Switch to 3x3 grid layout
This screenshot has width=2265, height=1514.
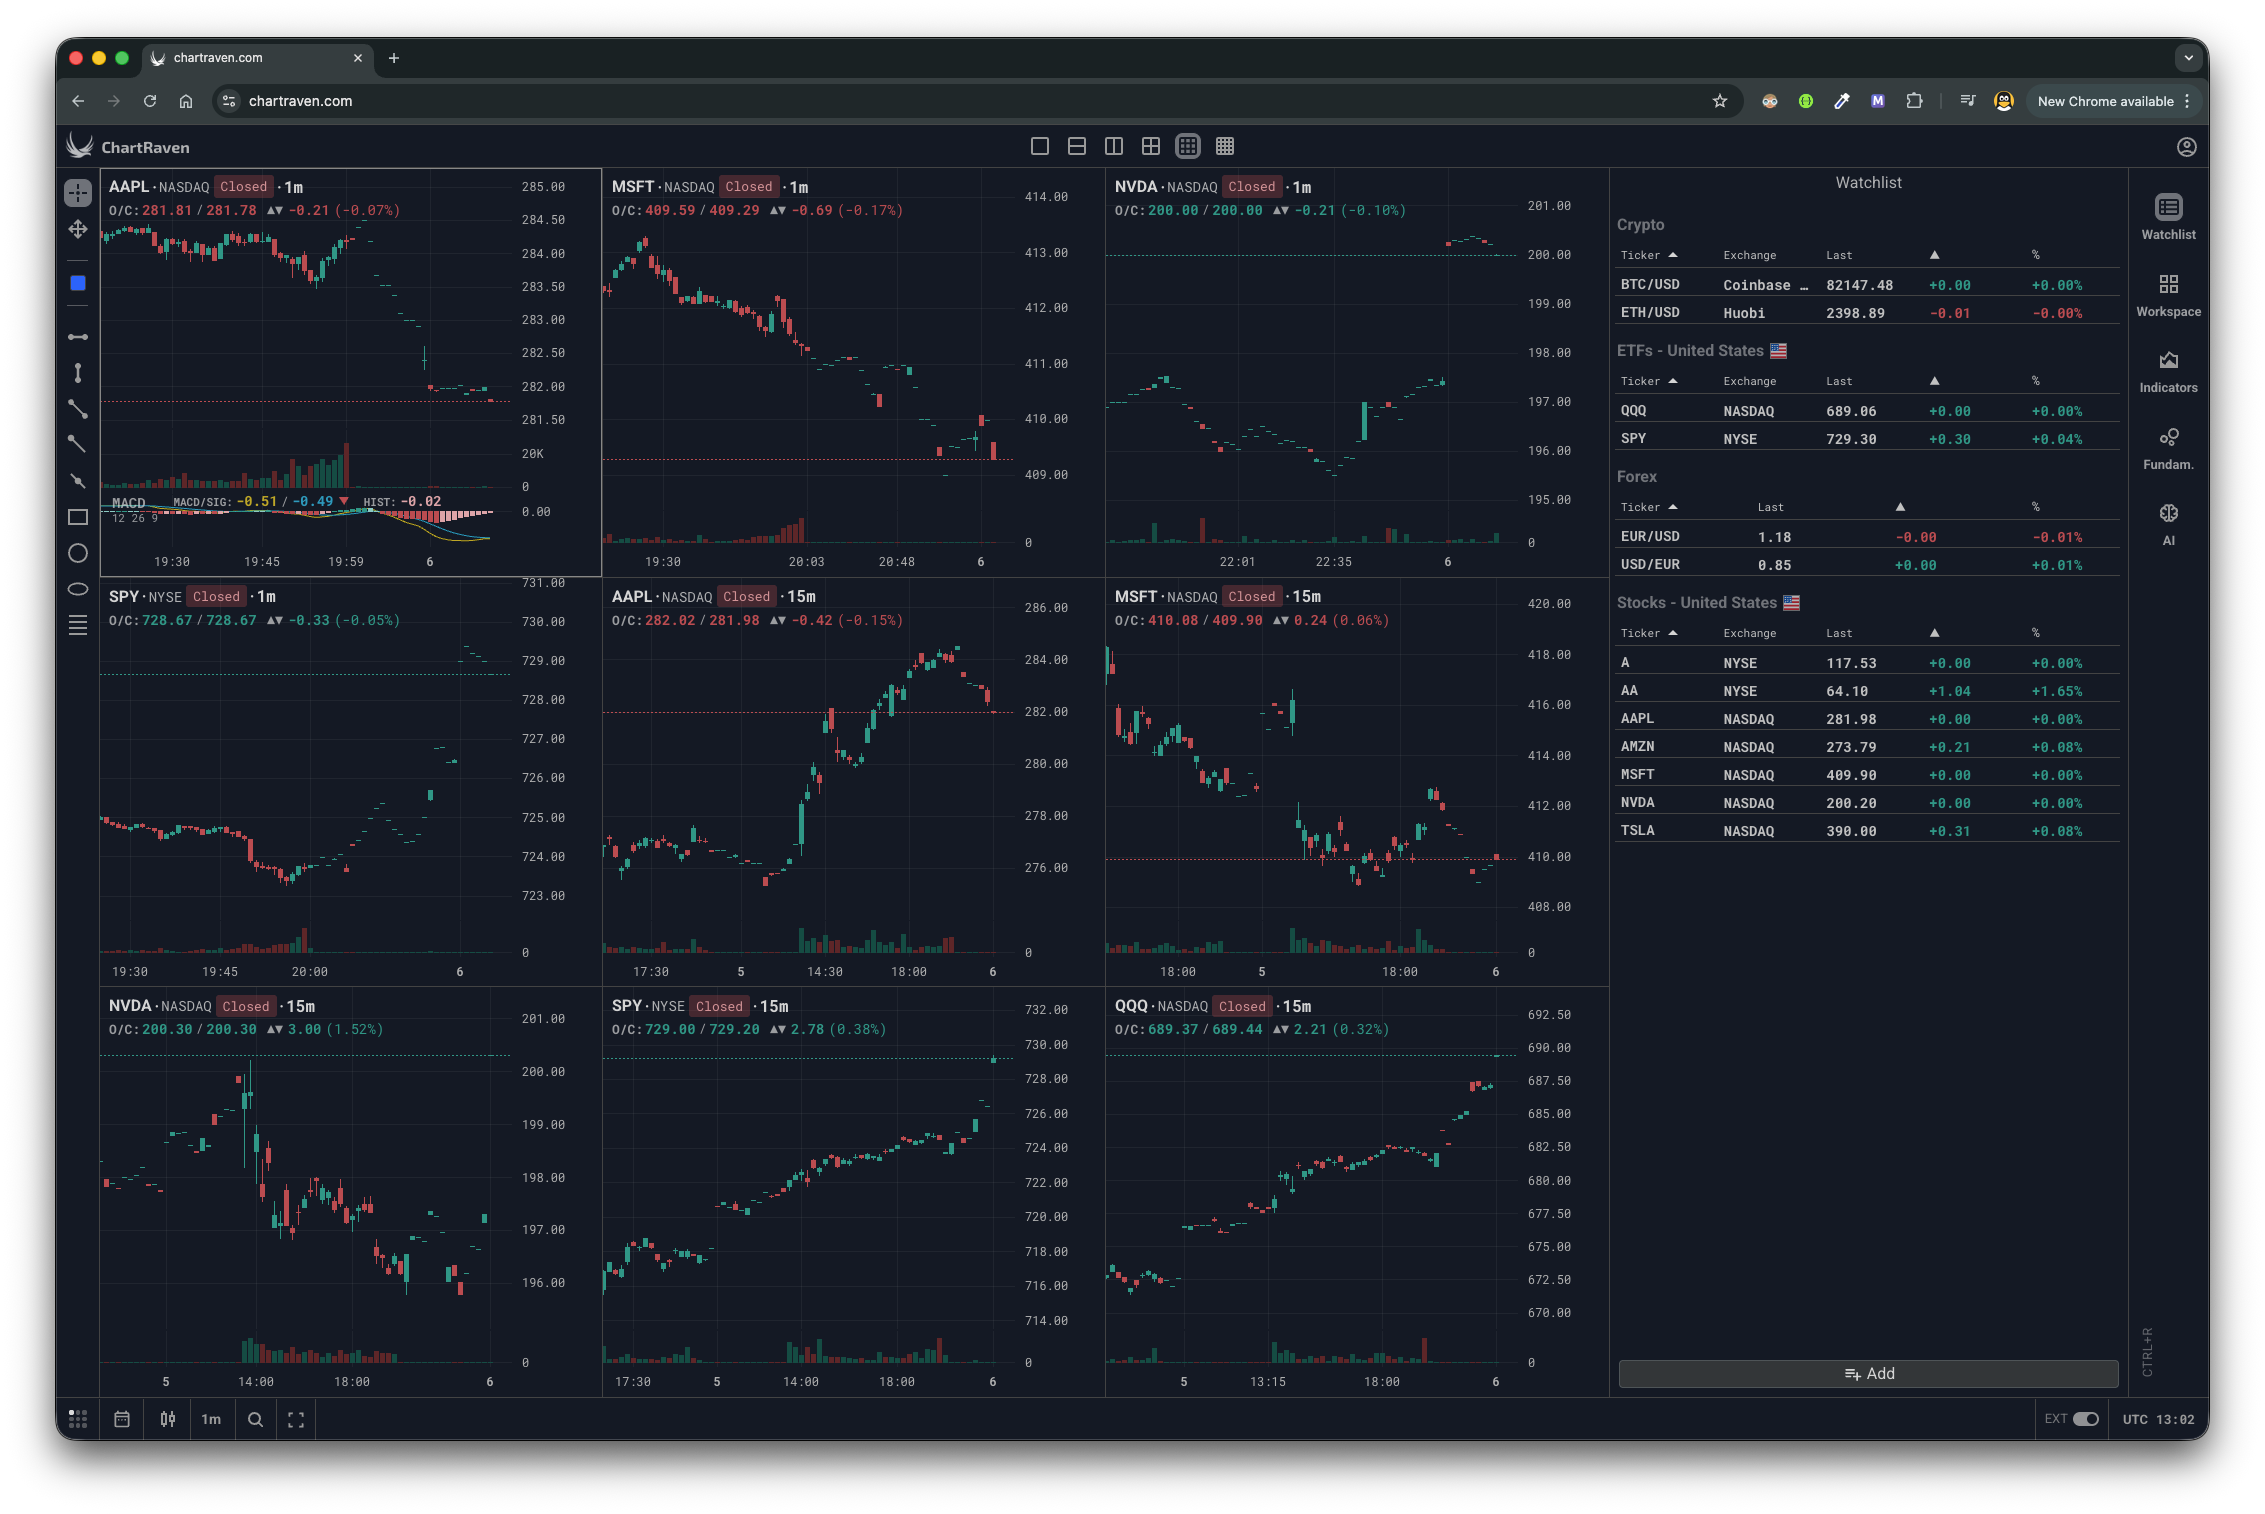tap(1188, 146)
